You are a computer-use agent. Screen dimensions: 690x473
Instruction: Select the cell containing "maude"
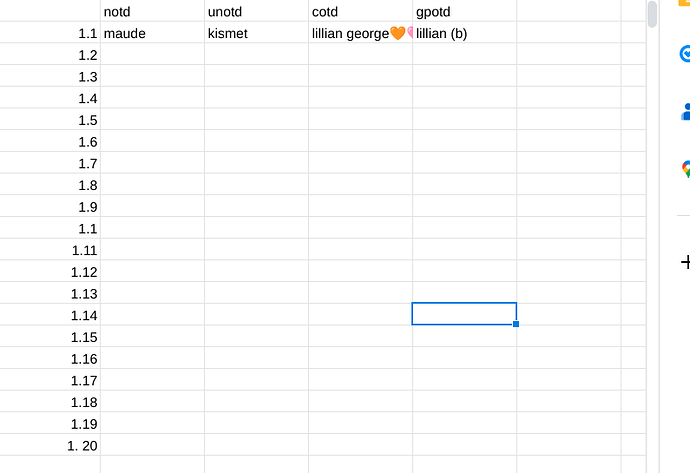pos(152,33)
